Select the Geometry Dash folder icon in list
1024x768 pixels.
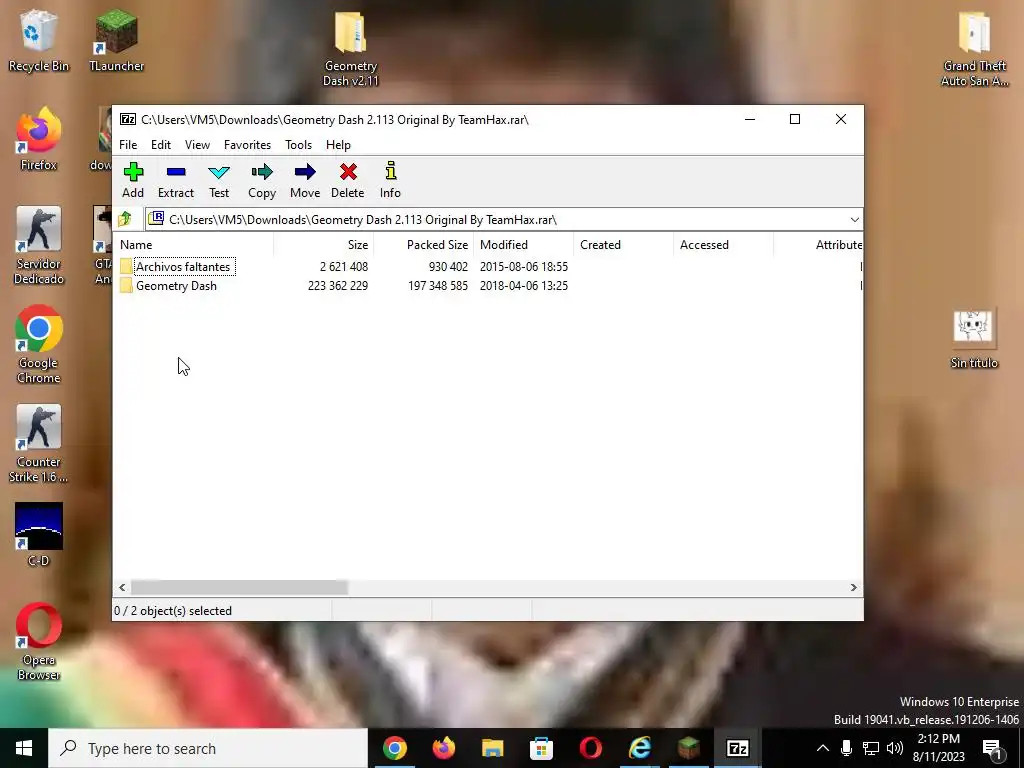click(x=126, y=285)
